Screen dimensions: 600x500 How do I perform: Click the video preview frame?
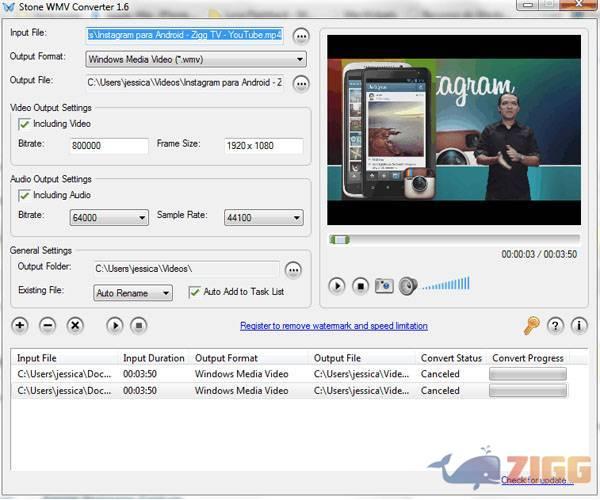pyautogui.click(x=454, y=130)
